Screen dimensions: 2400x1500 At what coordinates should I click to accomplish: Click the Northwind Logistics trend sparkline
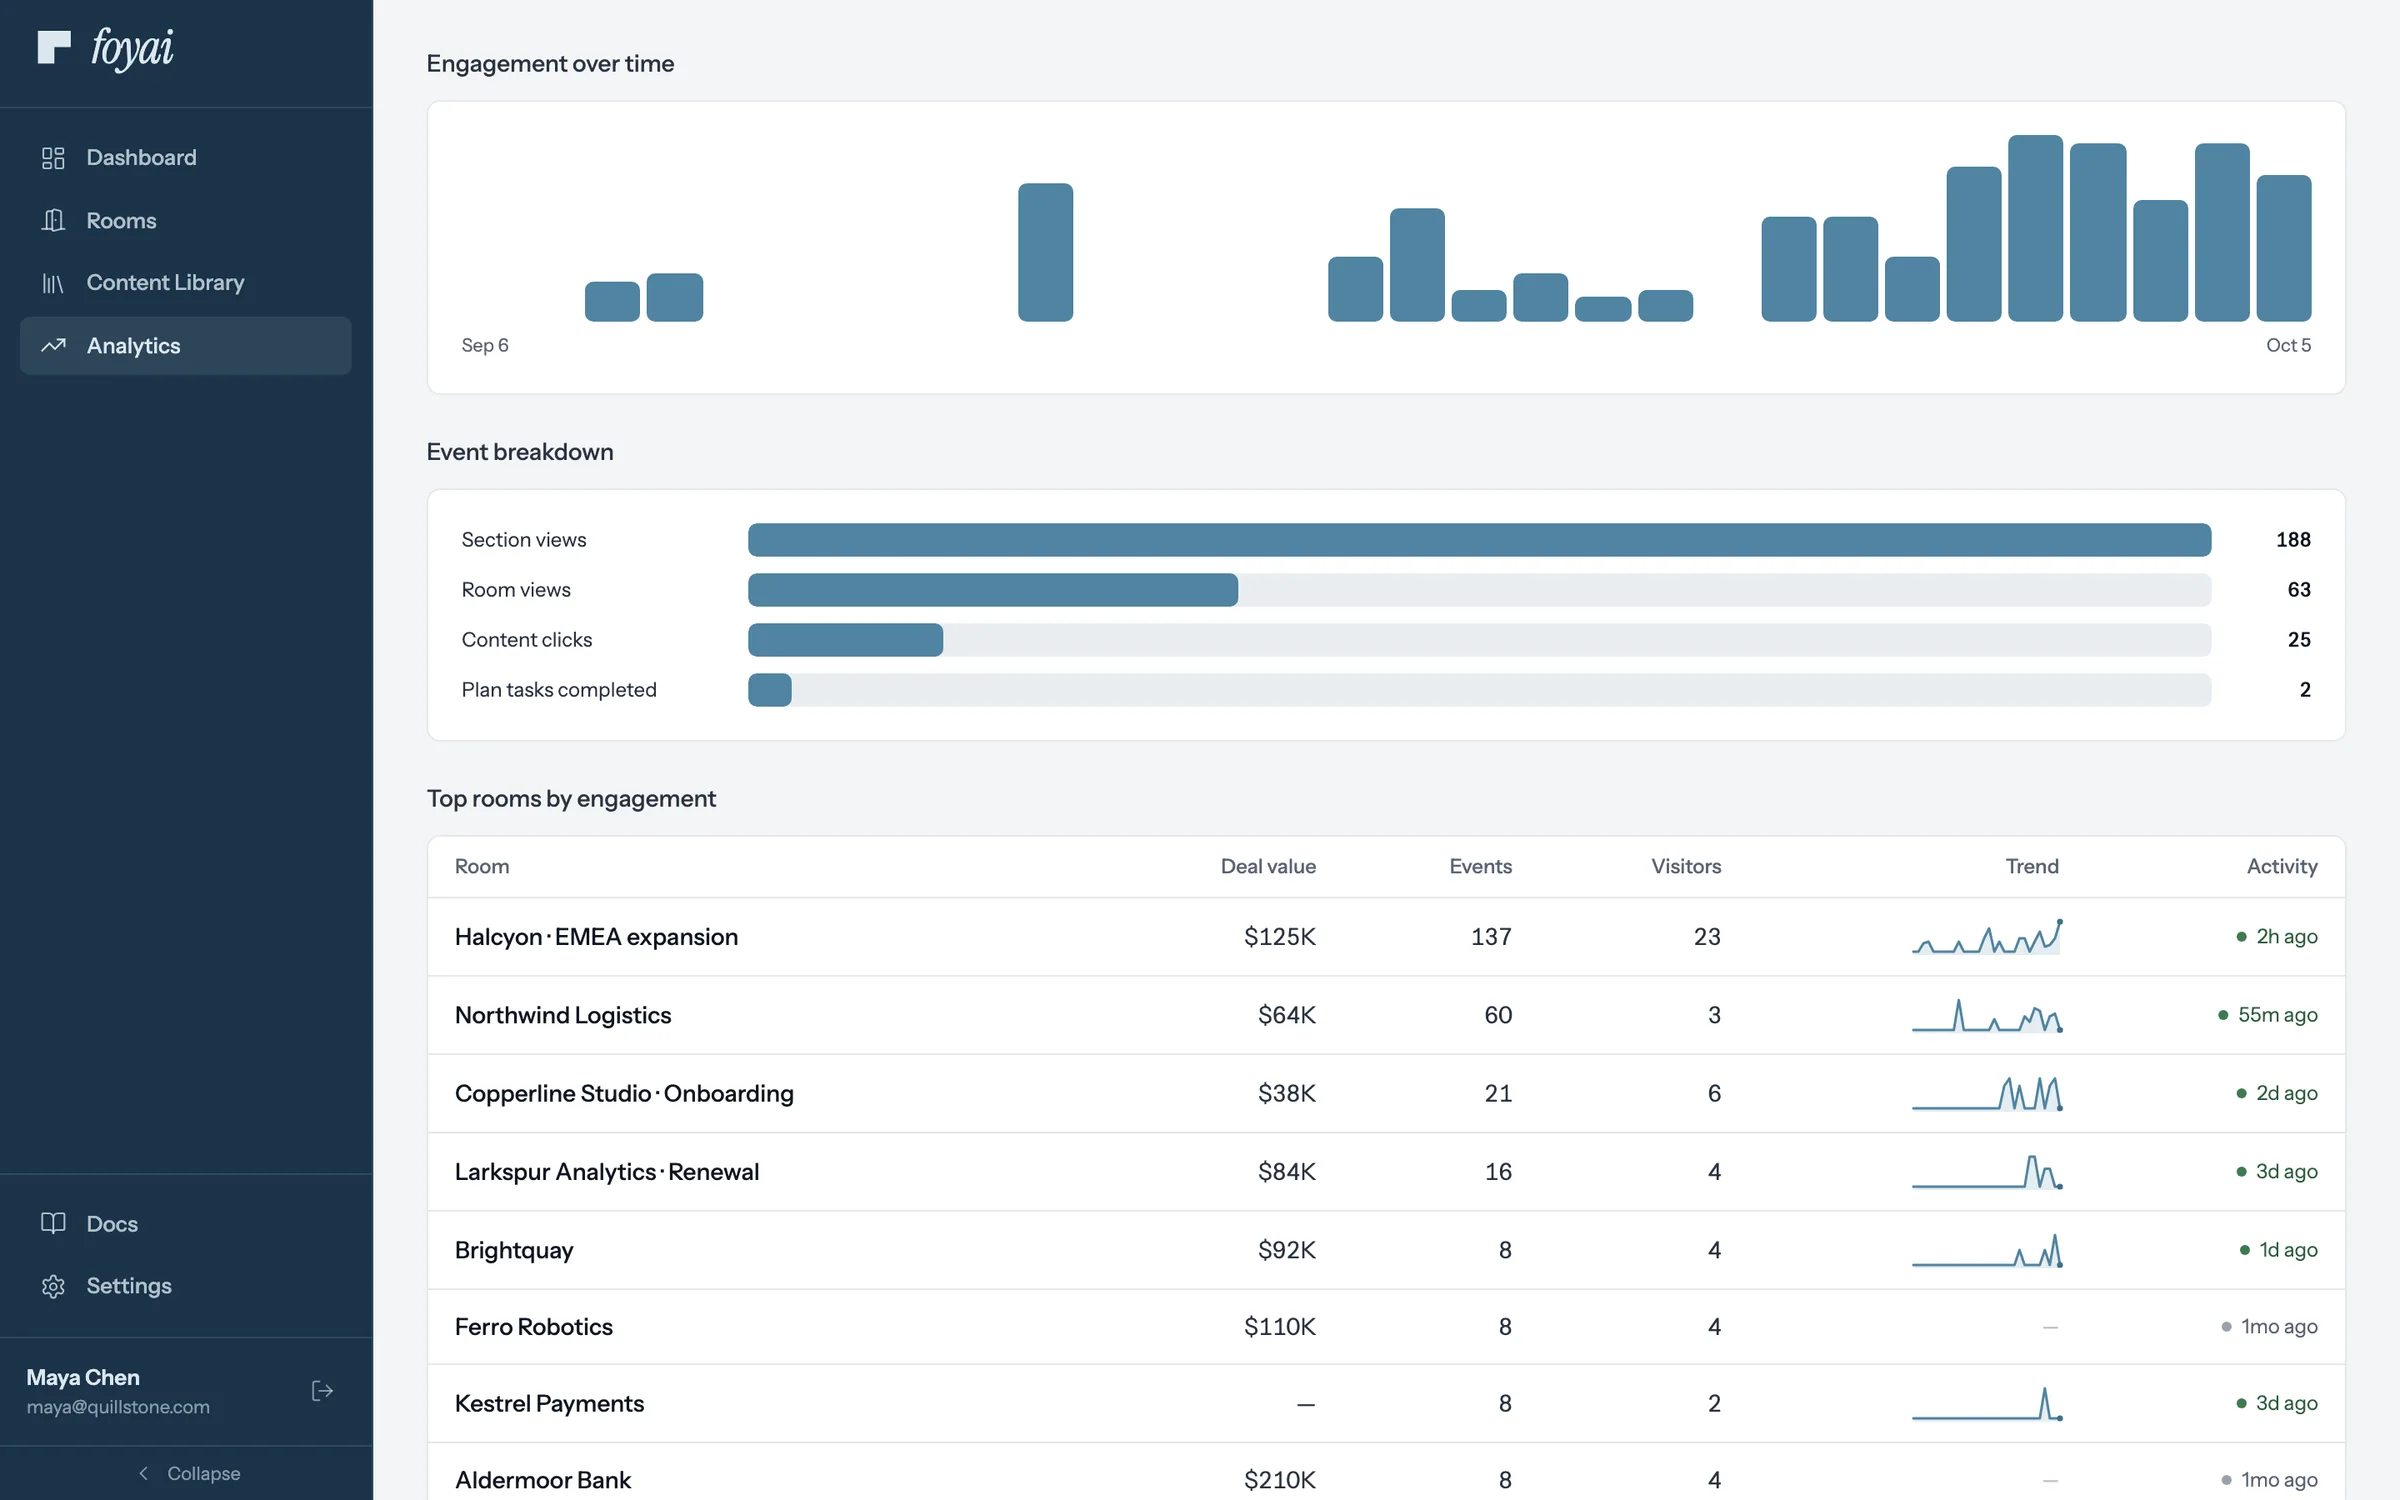click(x=1987, y=1015)
